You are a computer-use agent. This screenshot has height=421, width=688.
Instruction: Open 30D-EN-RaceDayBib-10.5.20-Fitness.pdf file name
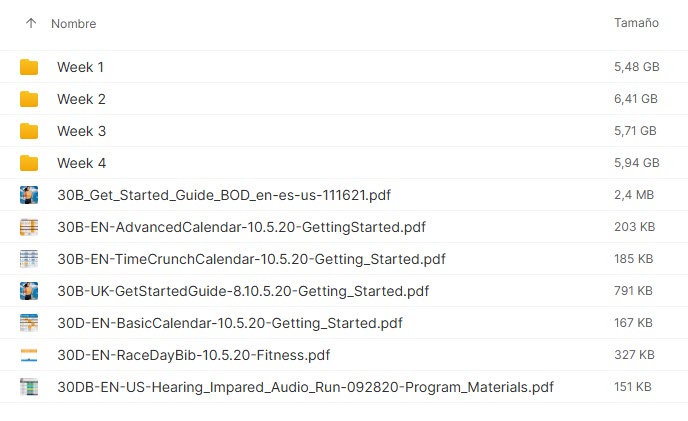[x=193, y=355]
